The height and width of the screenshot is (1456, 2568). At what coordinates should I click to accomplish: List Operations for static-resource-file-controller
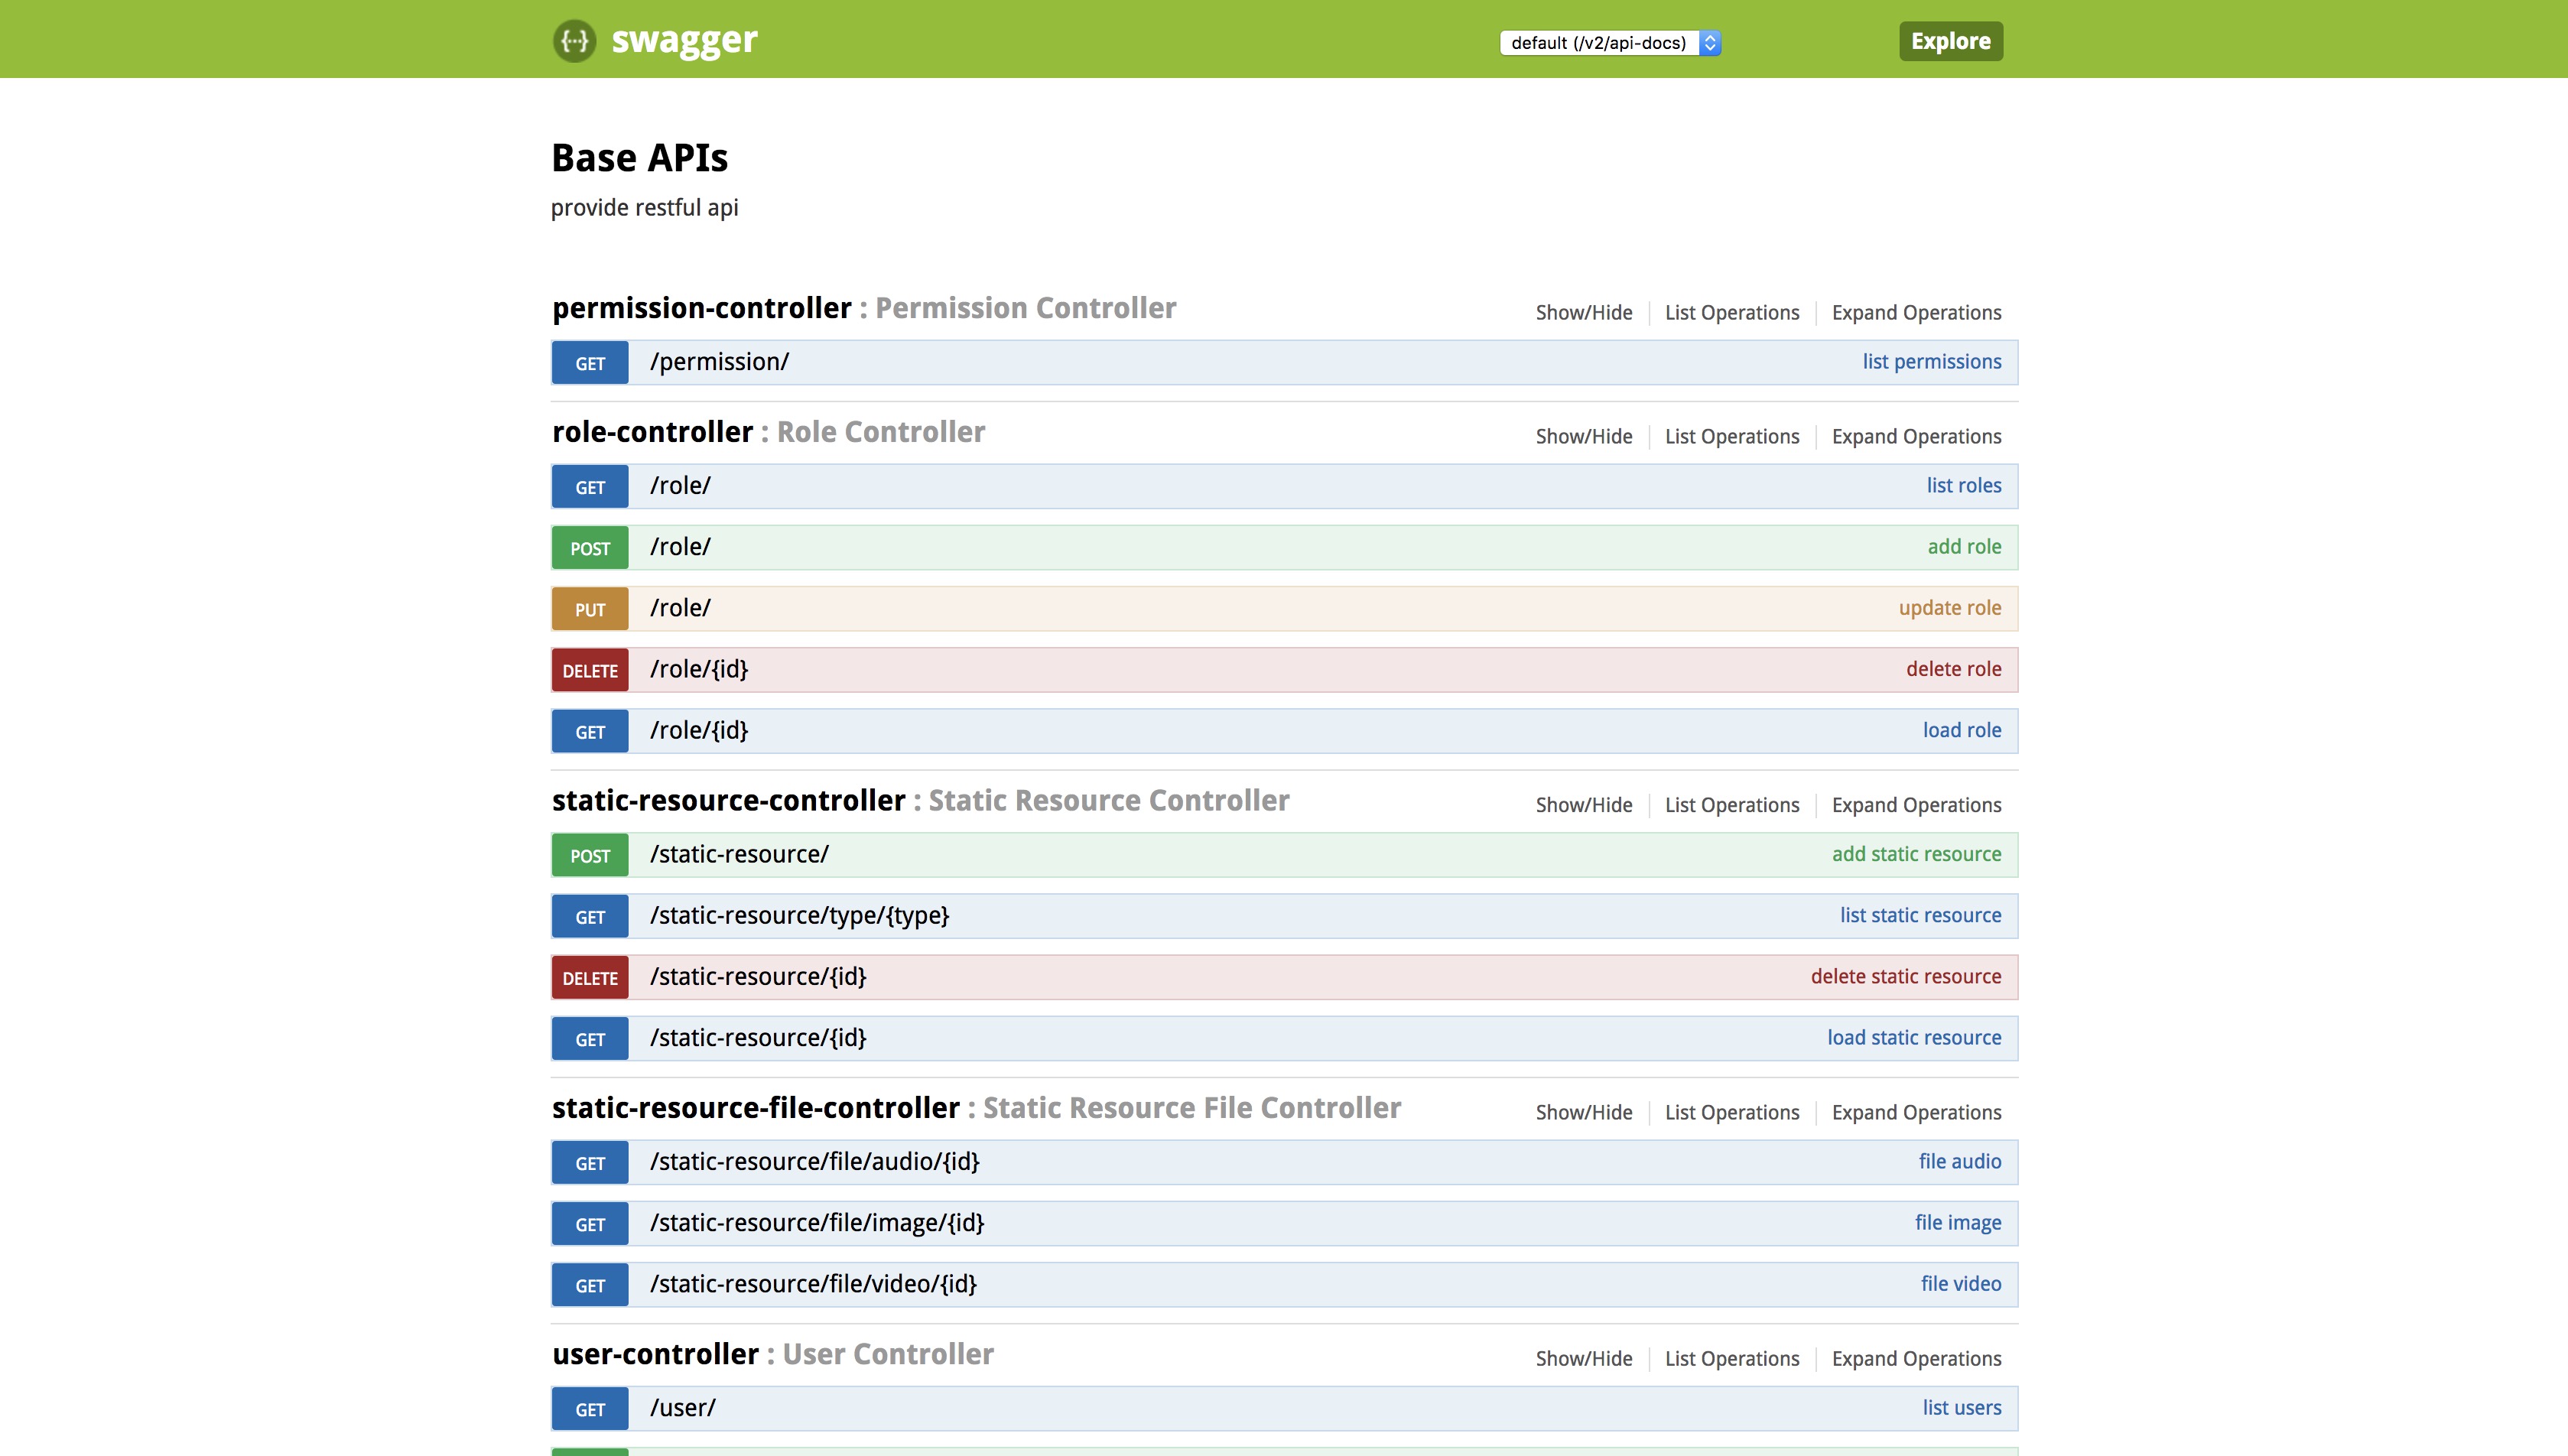1731,1113
